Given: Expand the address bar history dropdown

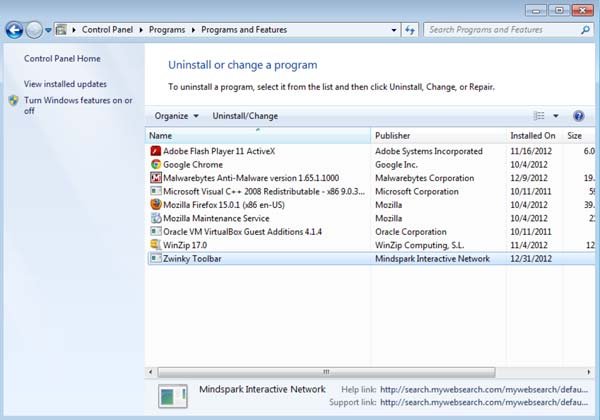Looking at the screenshot, I should click(x=391, y=30).
